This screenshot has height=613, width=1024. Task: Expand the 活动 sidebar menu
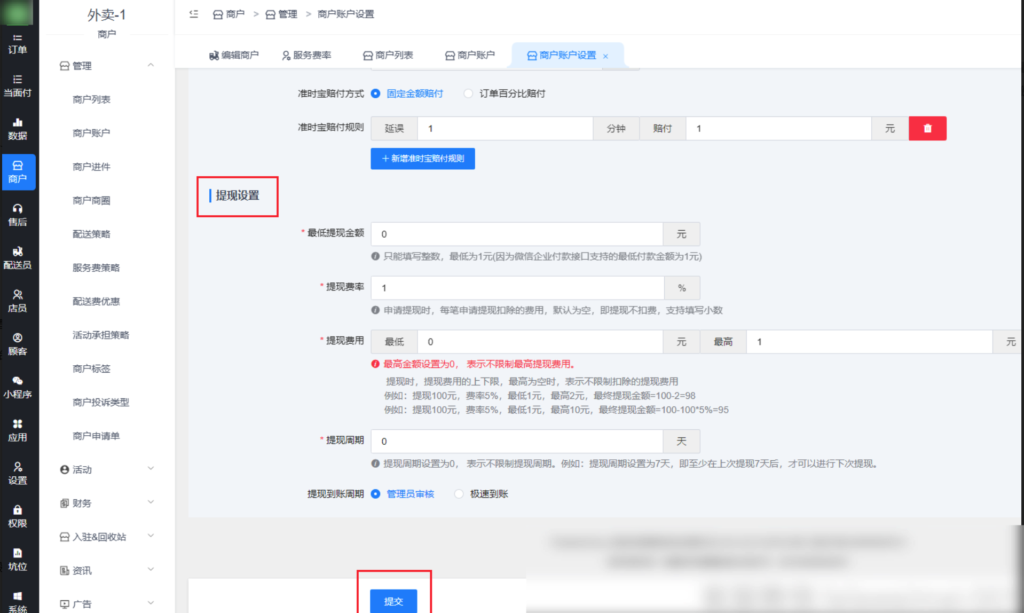[x=105, y=469]
